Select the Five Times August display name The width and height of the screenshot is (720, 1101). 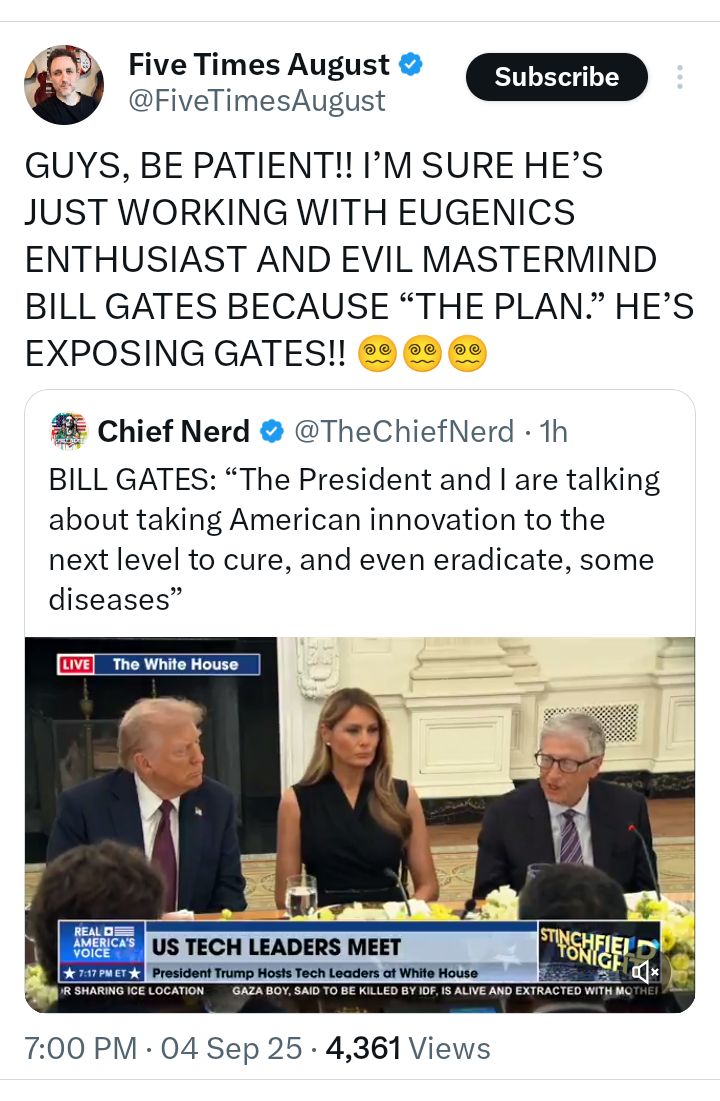(x=258, y=65)
